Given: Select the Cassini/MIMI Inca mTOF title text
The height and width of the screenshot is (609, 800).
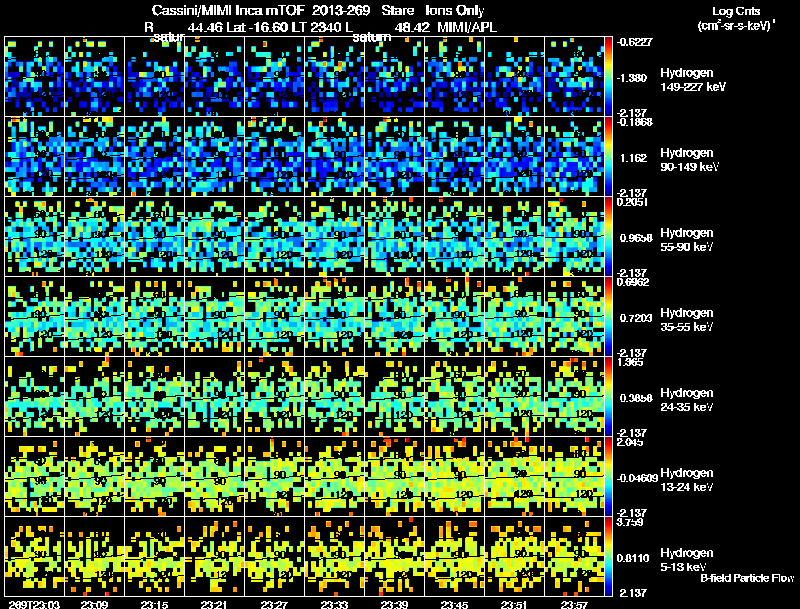Looking at the screenshot, I should pos(228,10).
